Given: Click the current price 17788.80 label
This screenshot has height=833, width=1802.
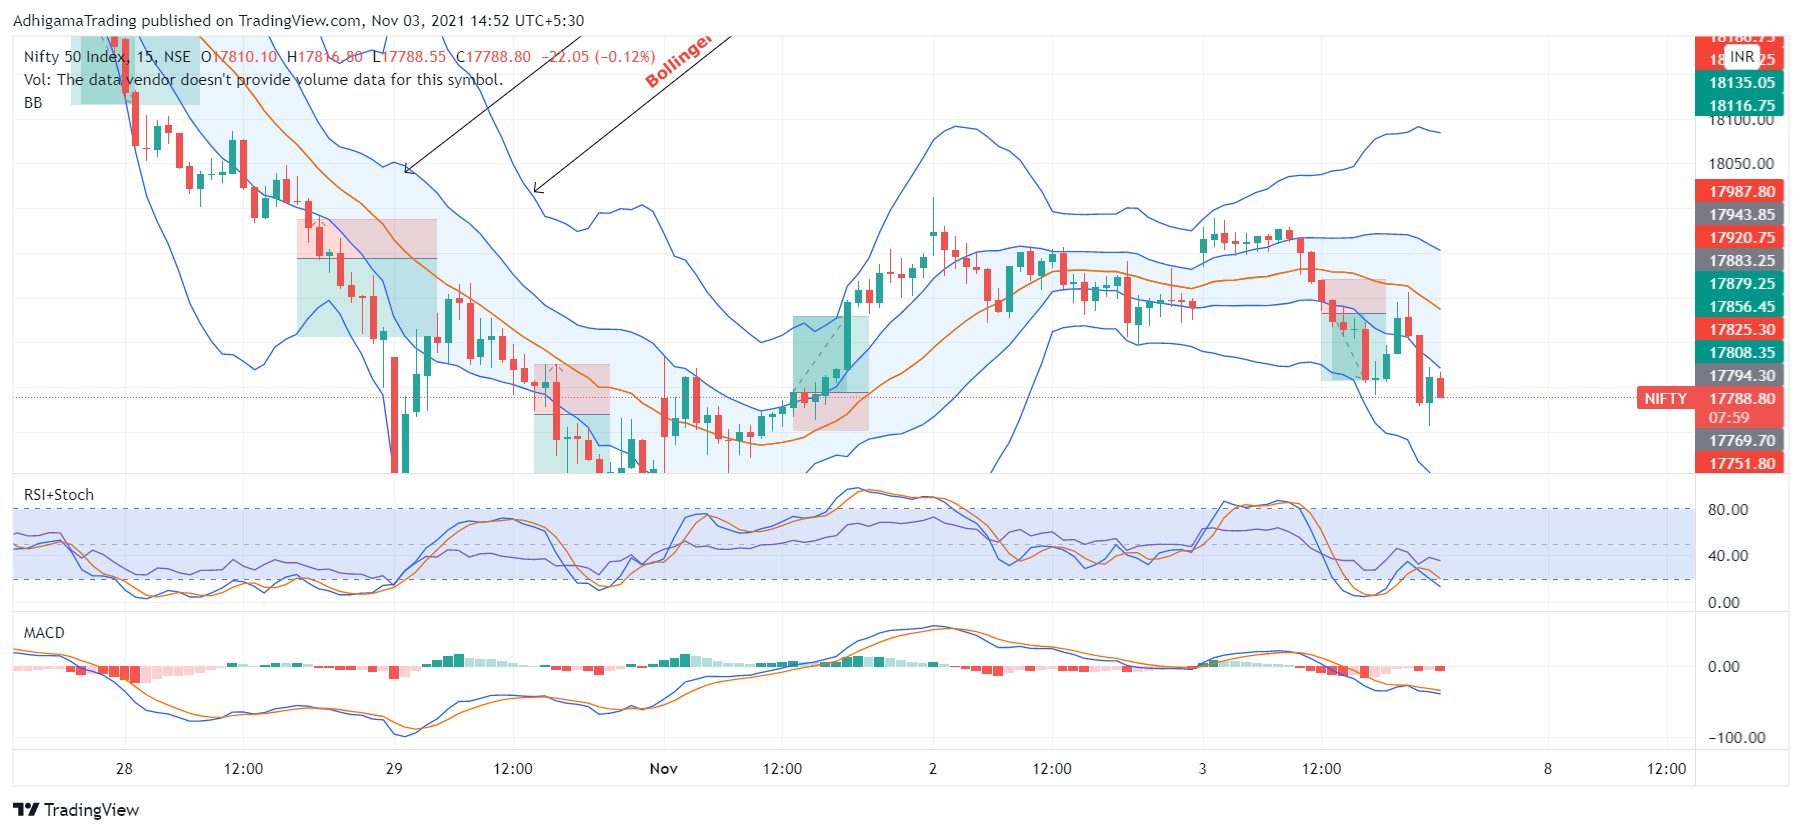Looking at the screenshot, I should click(1741, 398).
